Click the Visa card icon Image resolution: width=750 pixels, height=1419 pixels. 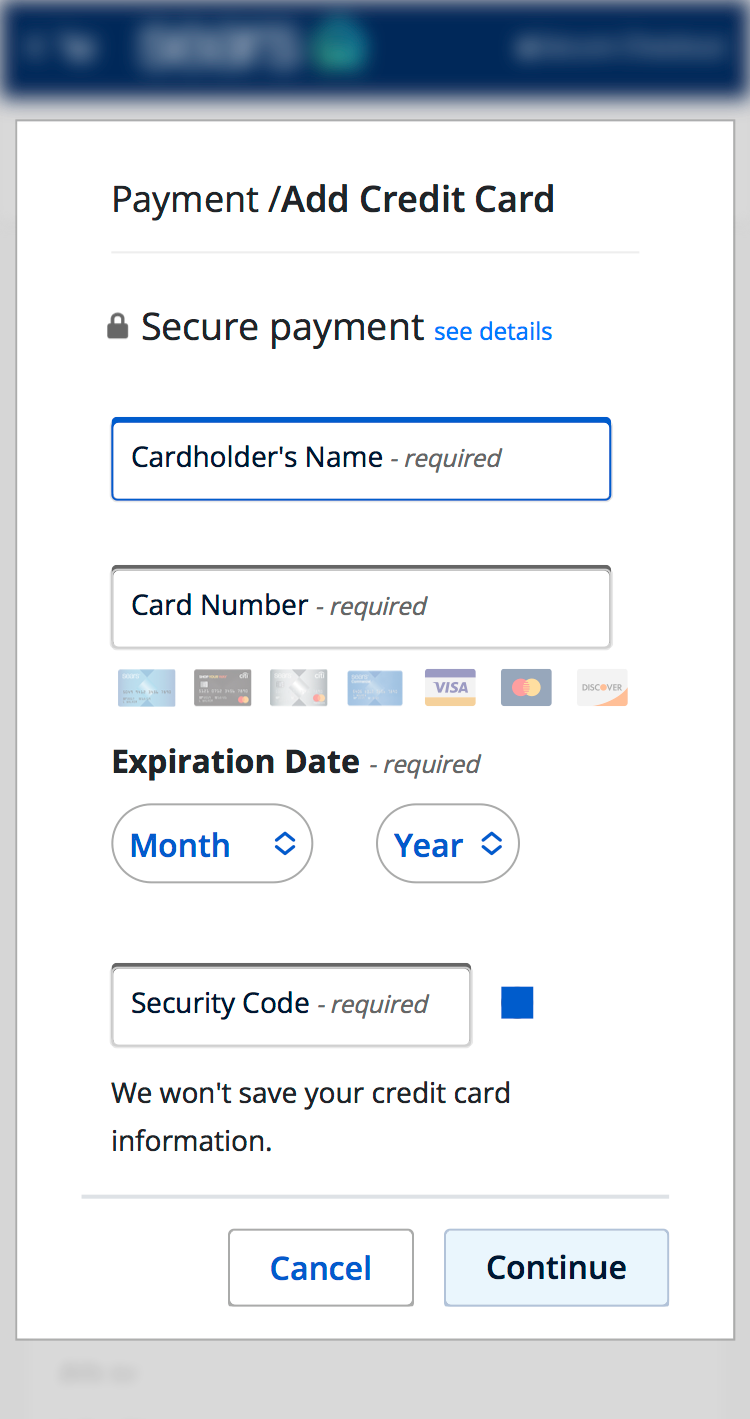click(450, 687)
